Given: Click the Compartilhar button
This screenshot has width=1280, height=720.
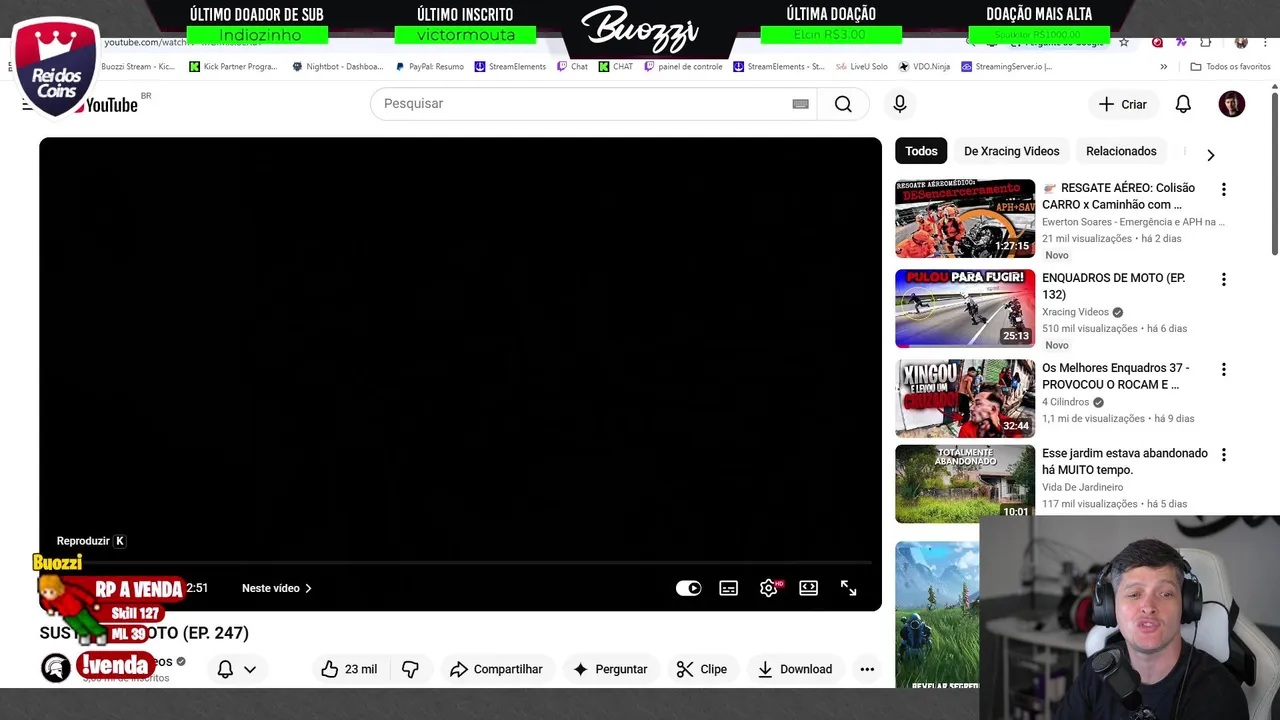Looking at the screenshot, I should click(496, 669).
